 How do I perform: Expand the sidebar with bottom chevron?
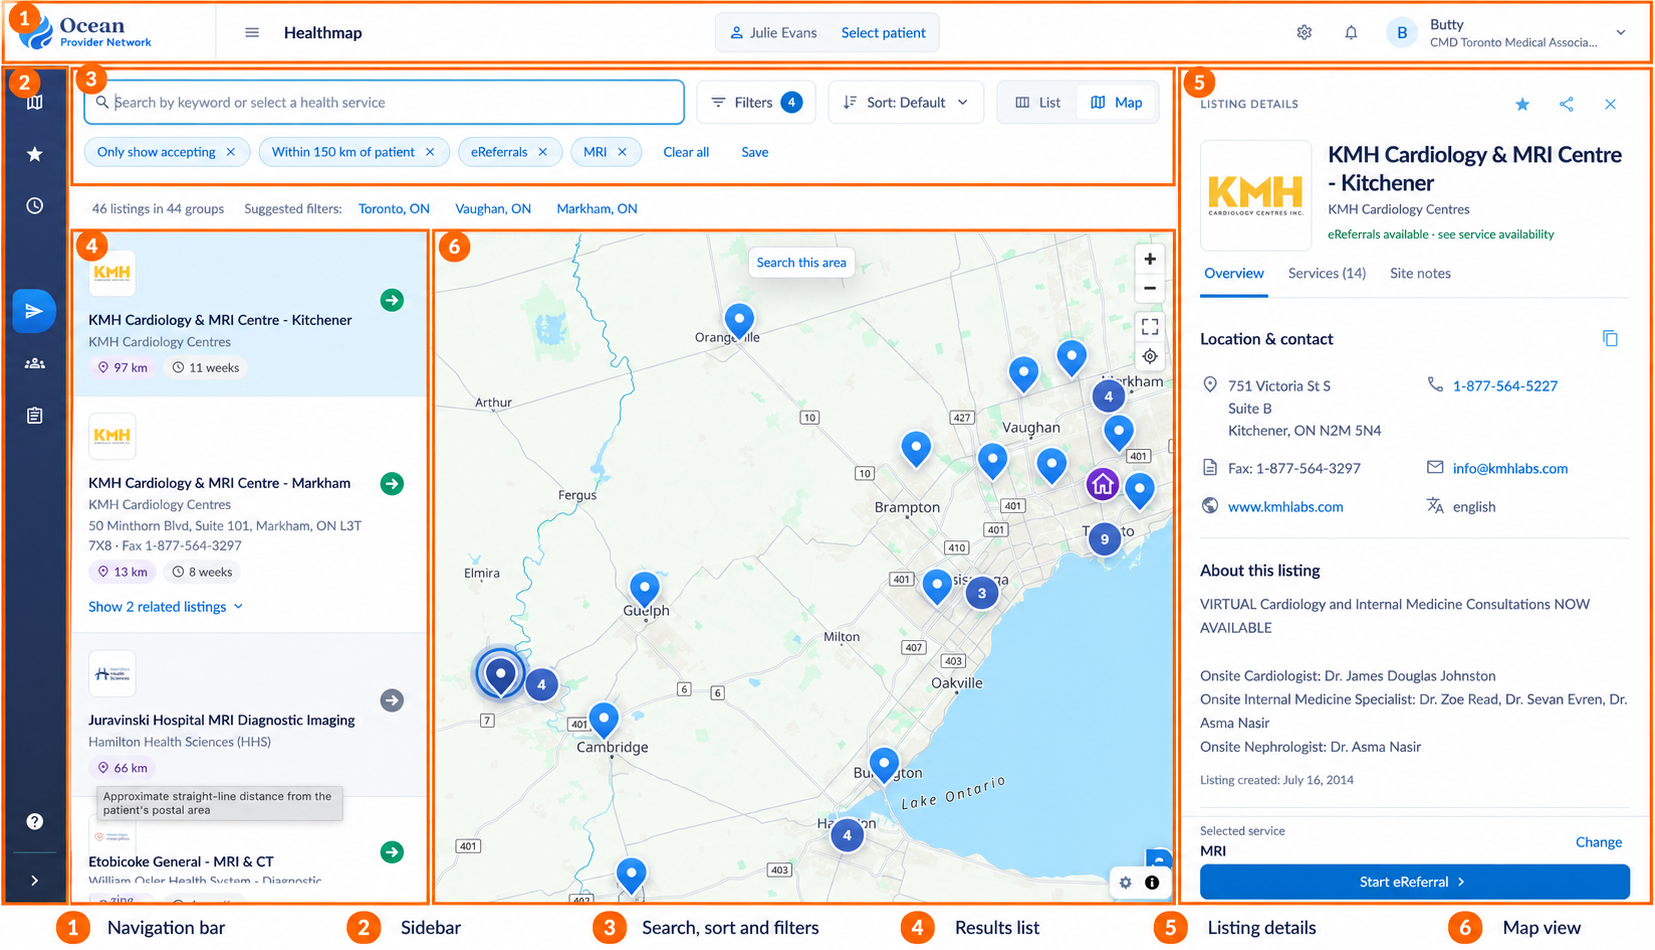[x=35, y=881]
